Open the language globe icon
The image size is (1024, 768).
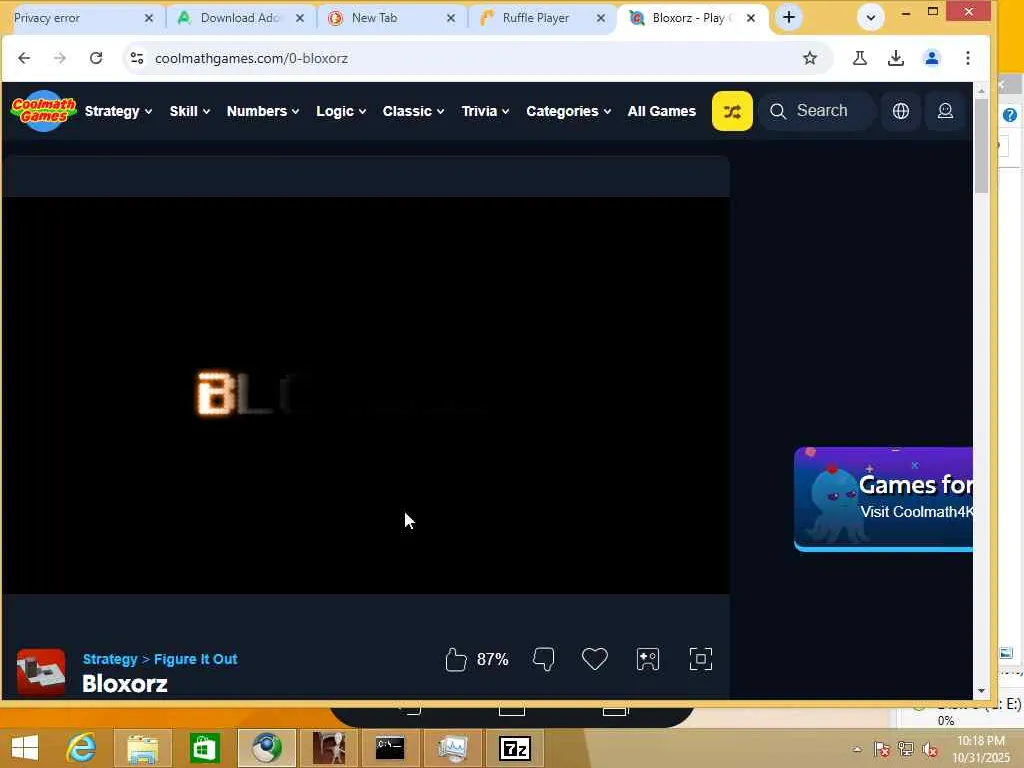coord(901,111)
